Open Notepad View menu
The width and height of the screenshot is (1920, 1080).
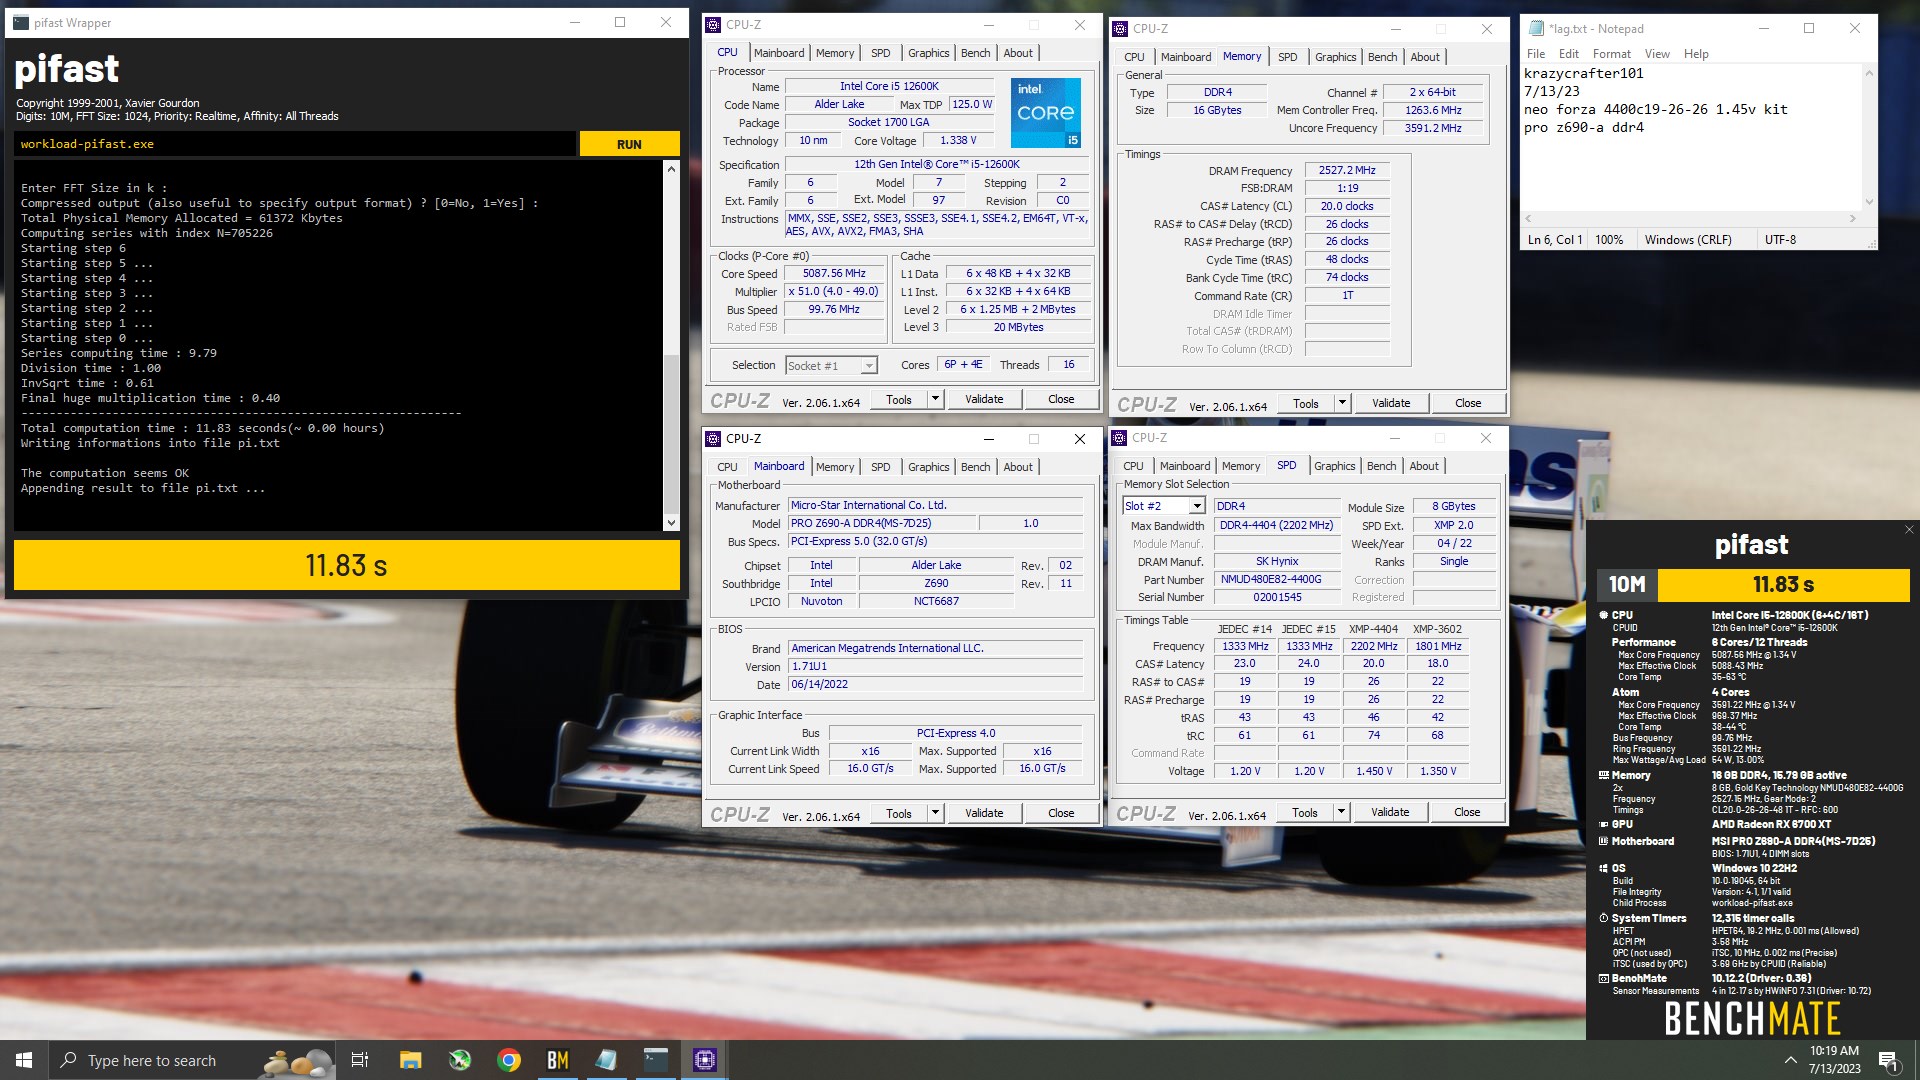tap(1657, 54)
